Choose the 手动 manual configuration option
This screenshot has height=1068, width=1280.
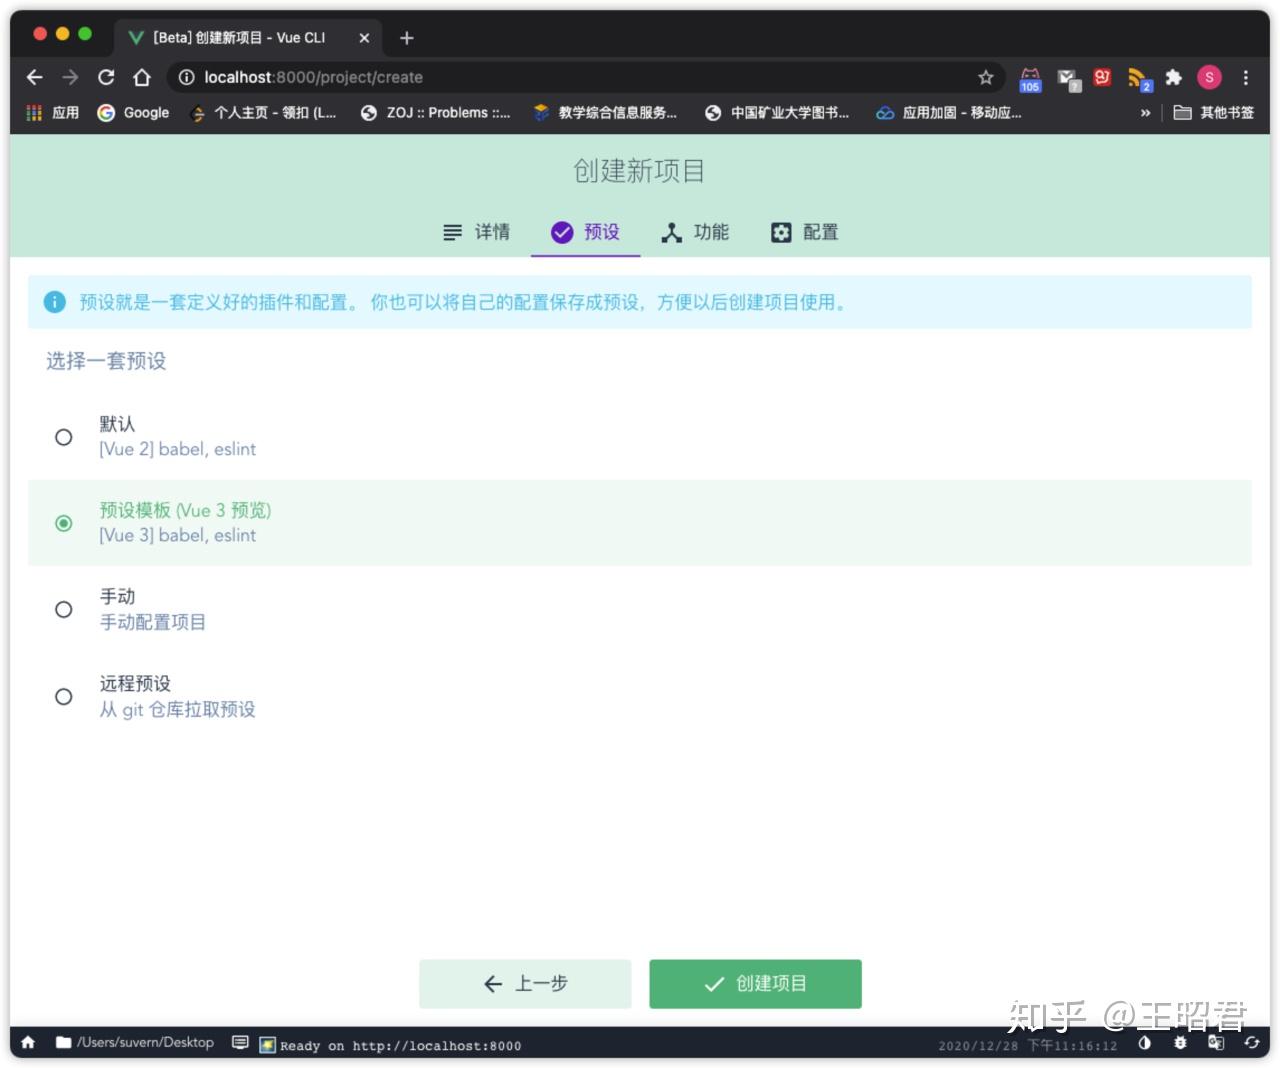pyautogui.click(x=64, y=609)
